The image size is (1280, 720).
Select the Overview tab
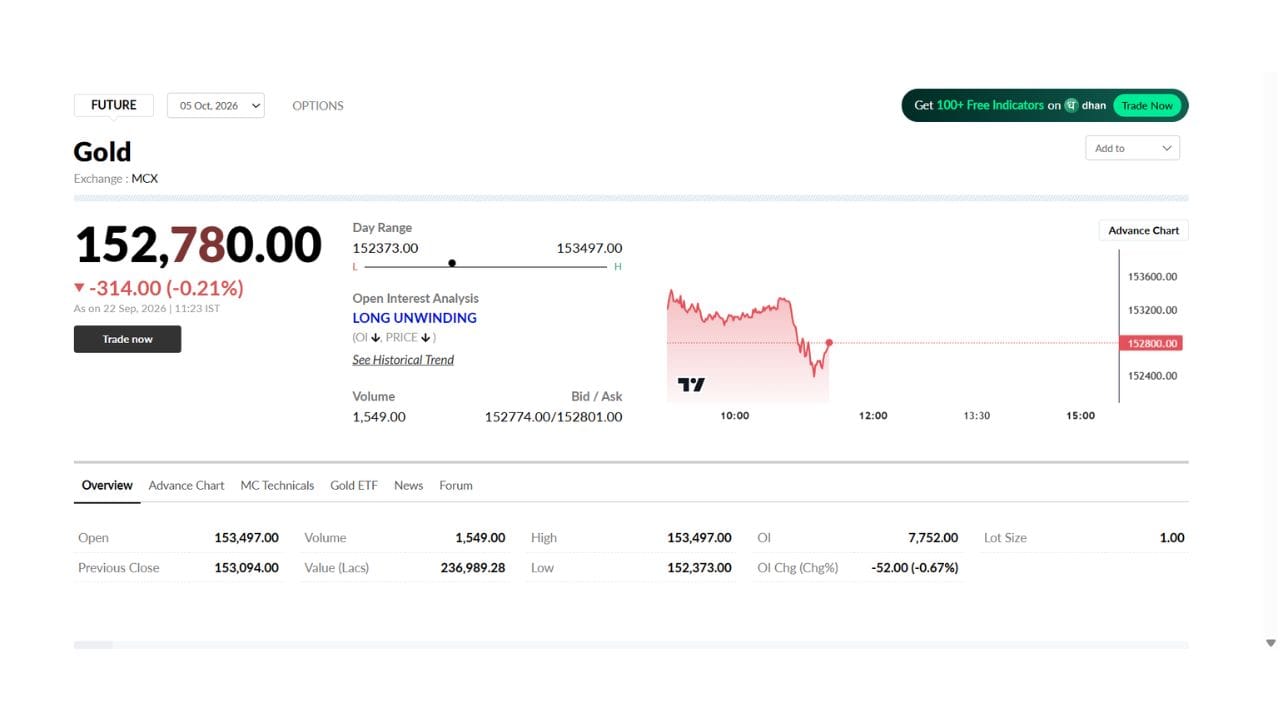(x=107, y=485)
